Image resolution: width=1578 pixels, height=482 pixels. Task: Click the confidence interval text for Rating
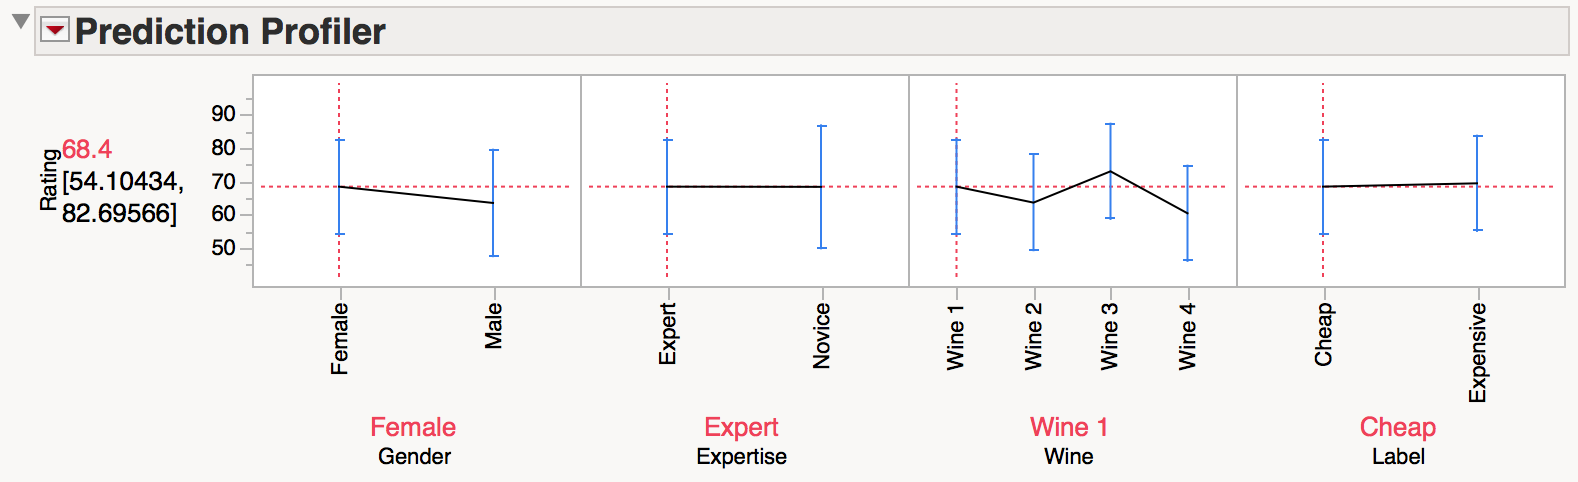click(x=122, y=197)
